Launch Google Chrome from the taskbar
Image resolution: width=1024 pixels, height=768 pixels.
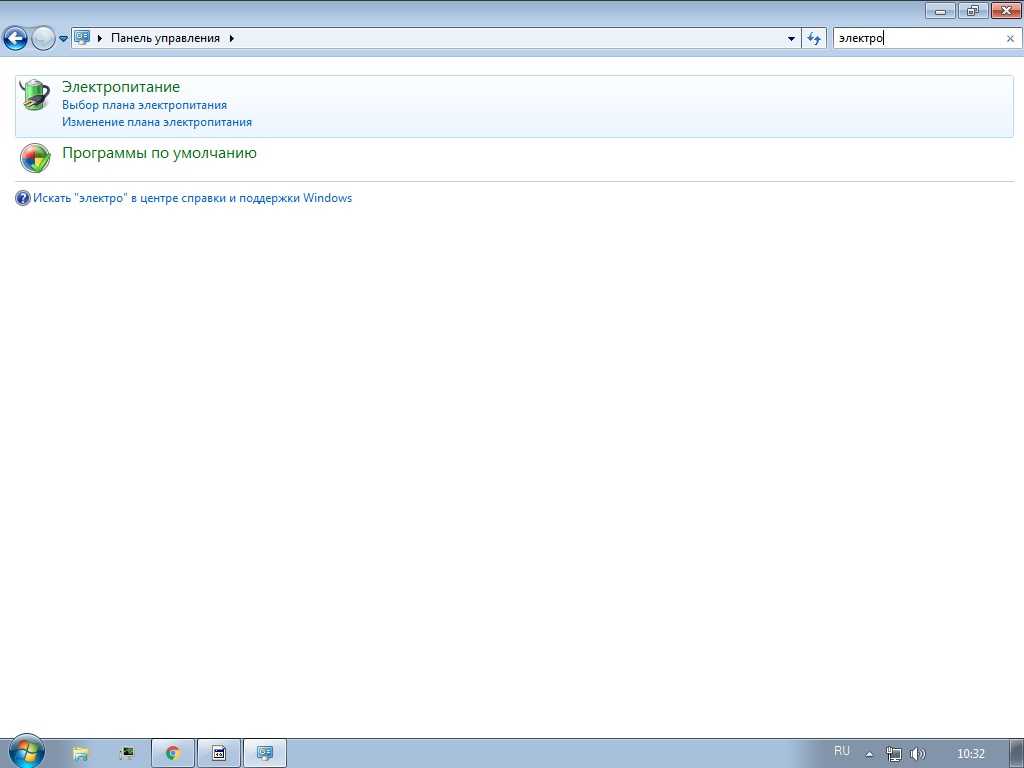tap(172, 753)
